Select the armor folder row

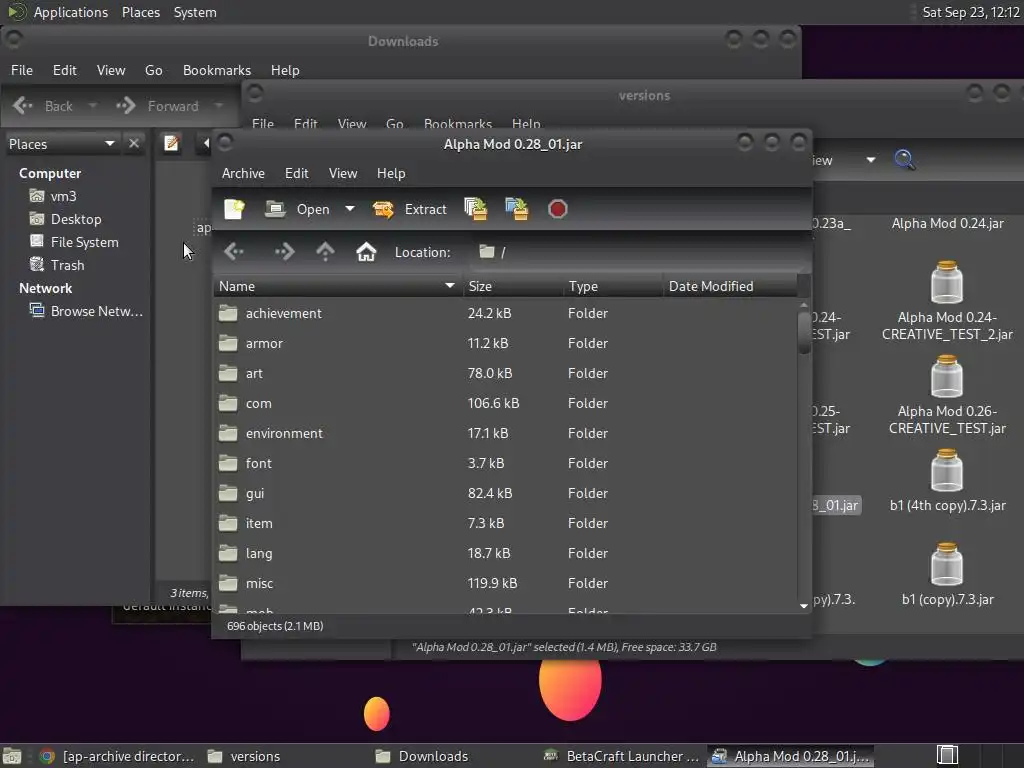coord(505,344)
